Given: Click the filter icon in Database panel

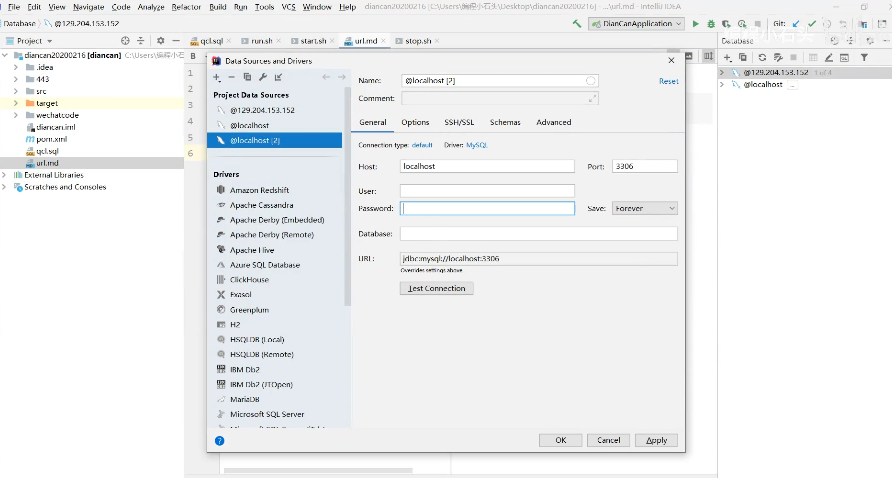Looking at the screenshot, I should pyautogui.click(x=864, y=57).
